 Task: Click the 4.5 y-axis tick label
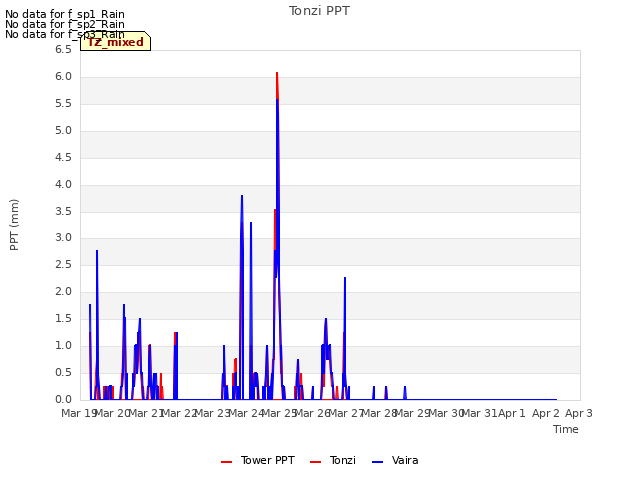(63, 157)
